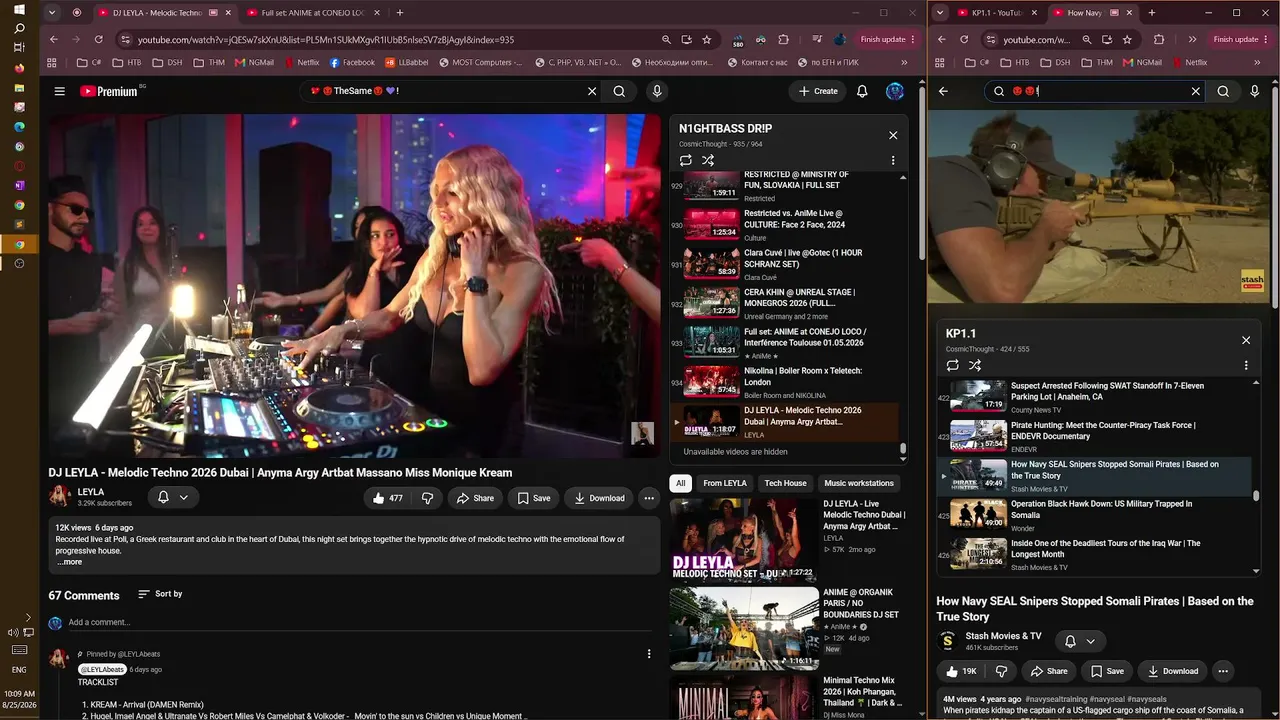Image resolution: width=1280 pixels, height=720 pixels.
Task: Save the DJ LEYLA video to playlist
Action: [534, 498]
